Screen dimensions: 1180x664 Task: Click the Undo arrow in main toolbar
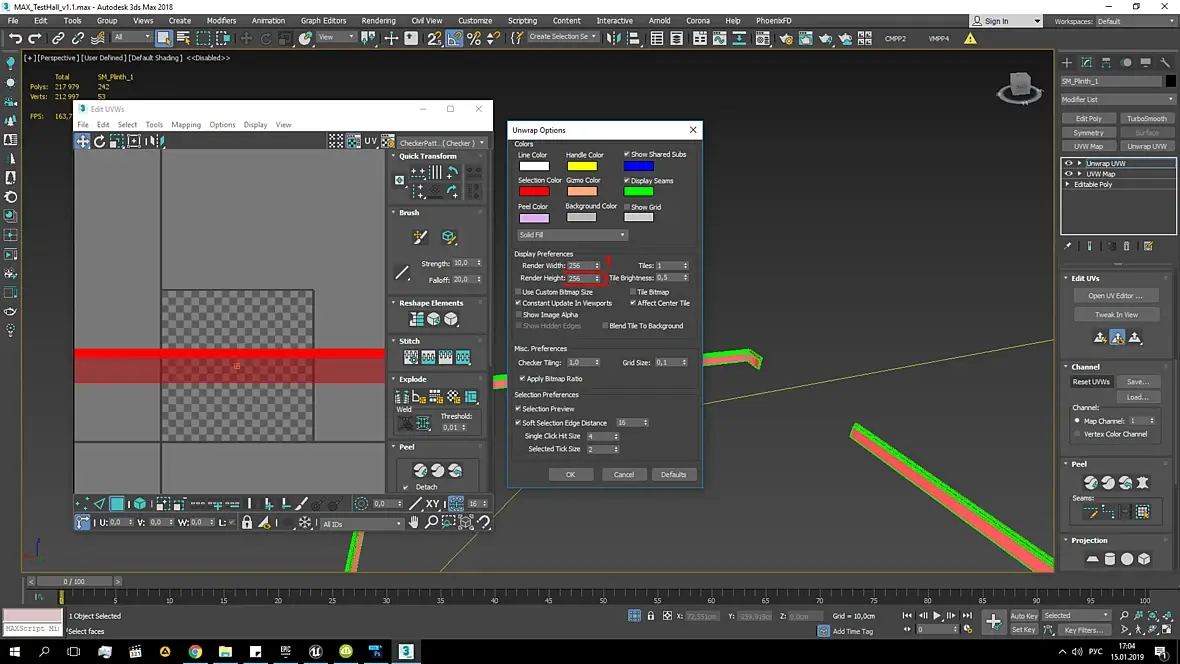pyautogui.click(x=15, y=38)
